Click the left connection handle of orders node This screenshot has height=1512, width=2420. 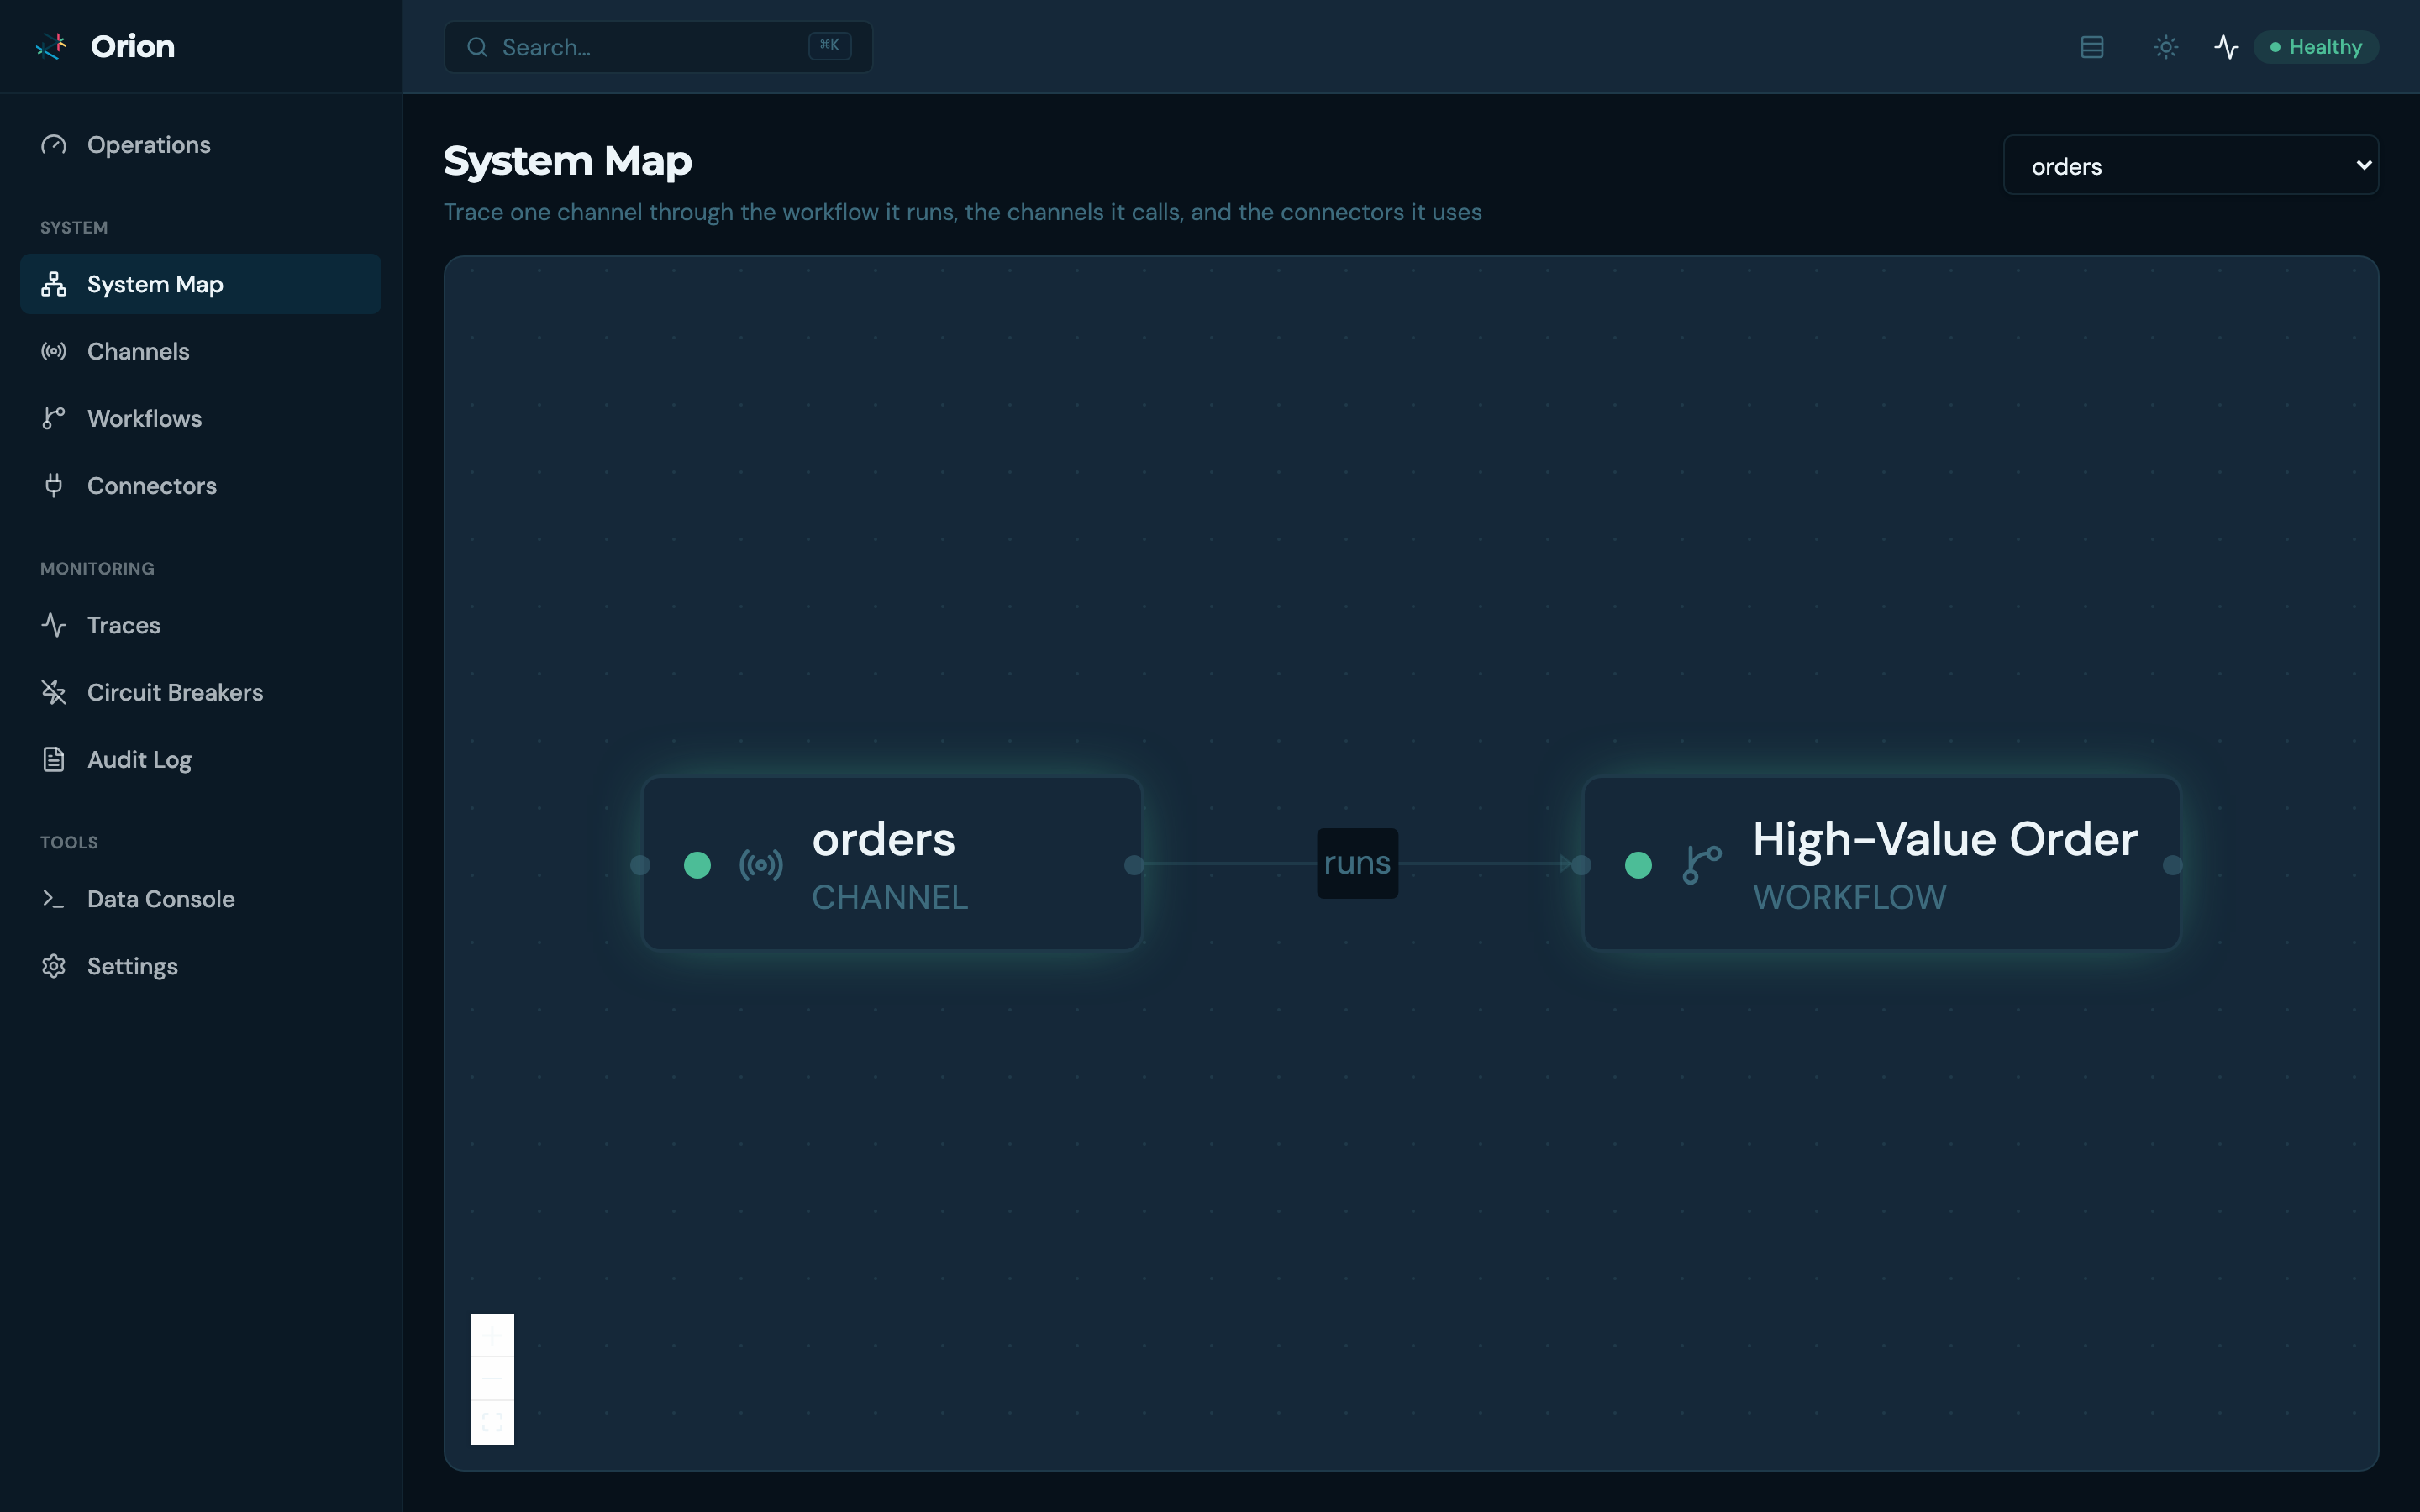[x=640, y=865]
